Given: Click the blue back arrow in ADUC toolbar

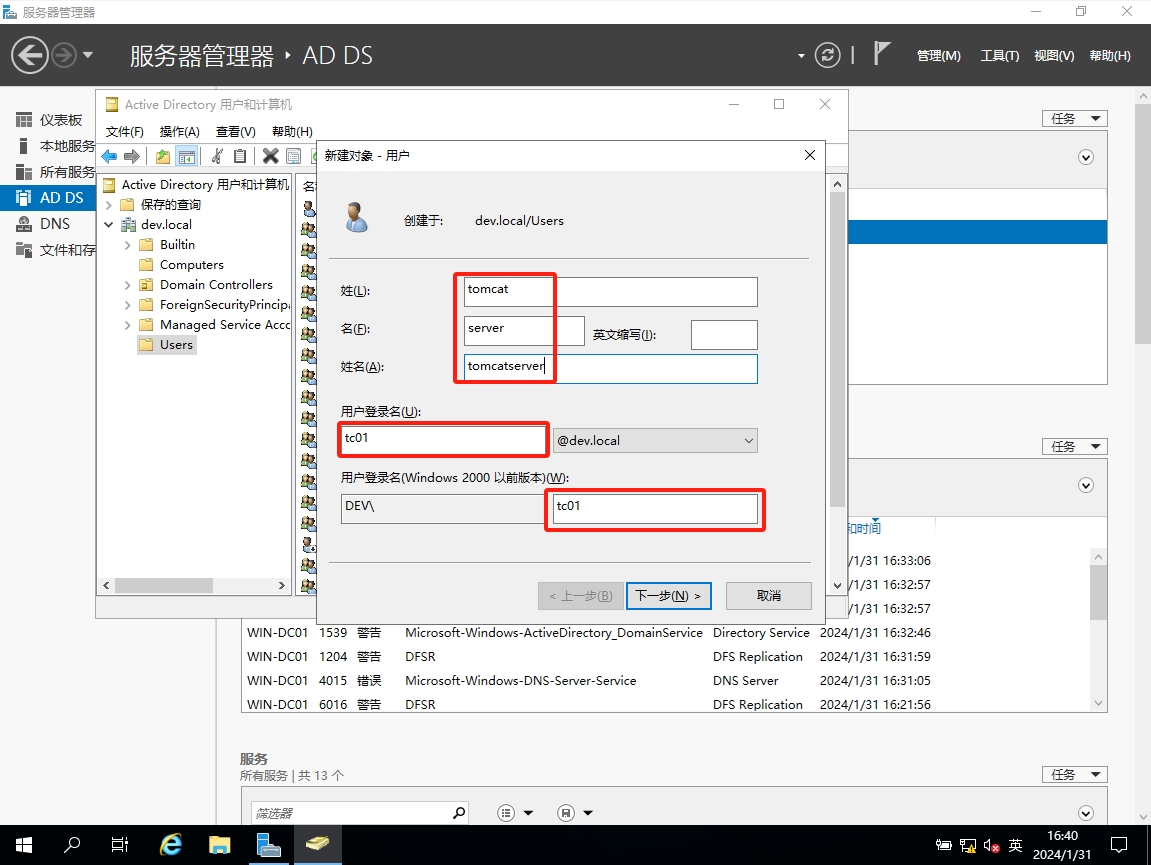Looking at the screenshot, I should [x=109, y=156].
